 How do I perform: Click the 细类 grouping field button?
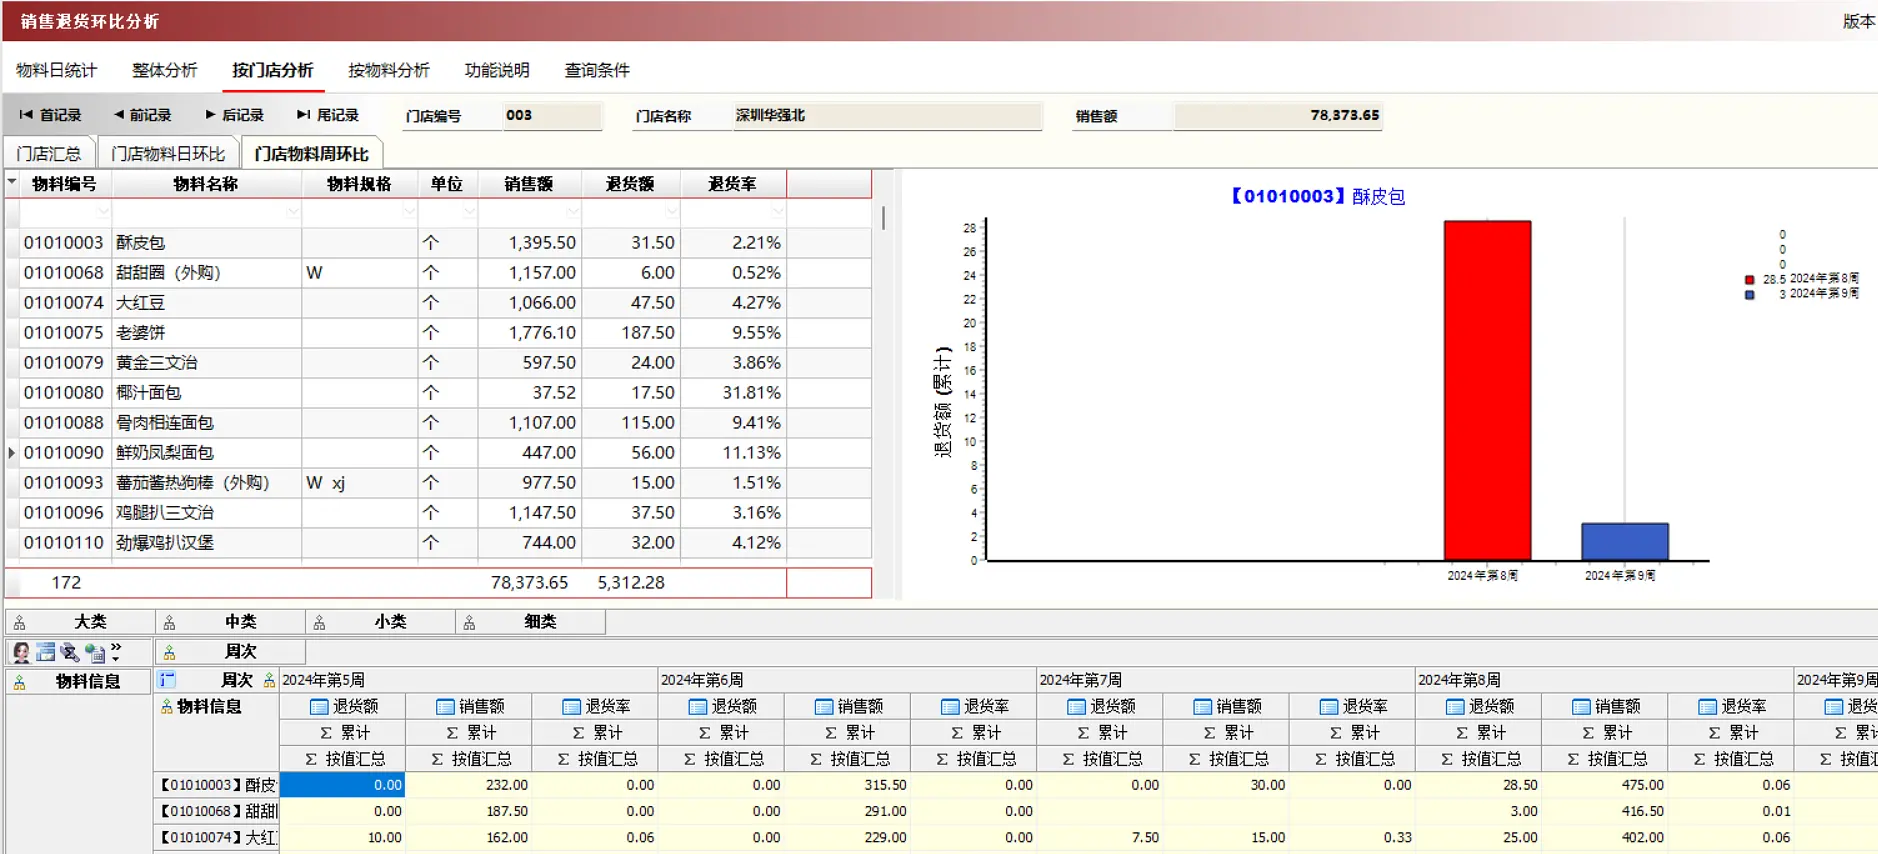pyautogui.click(x=530, y=622)
